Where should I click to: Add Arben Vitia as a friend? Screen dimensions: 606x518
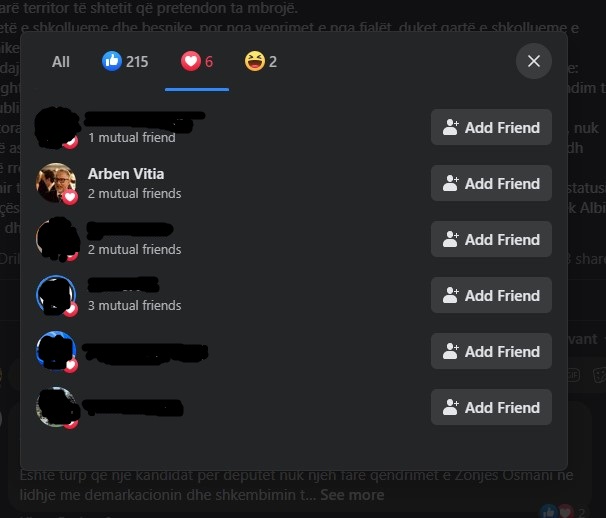coord(491,183)
